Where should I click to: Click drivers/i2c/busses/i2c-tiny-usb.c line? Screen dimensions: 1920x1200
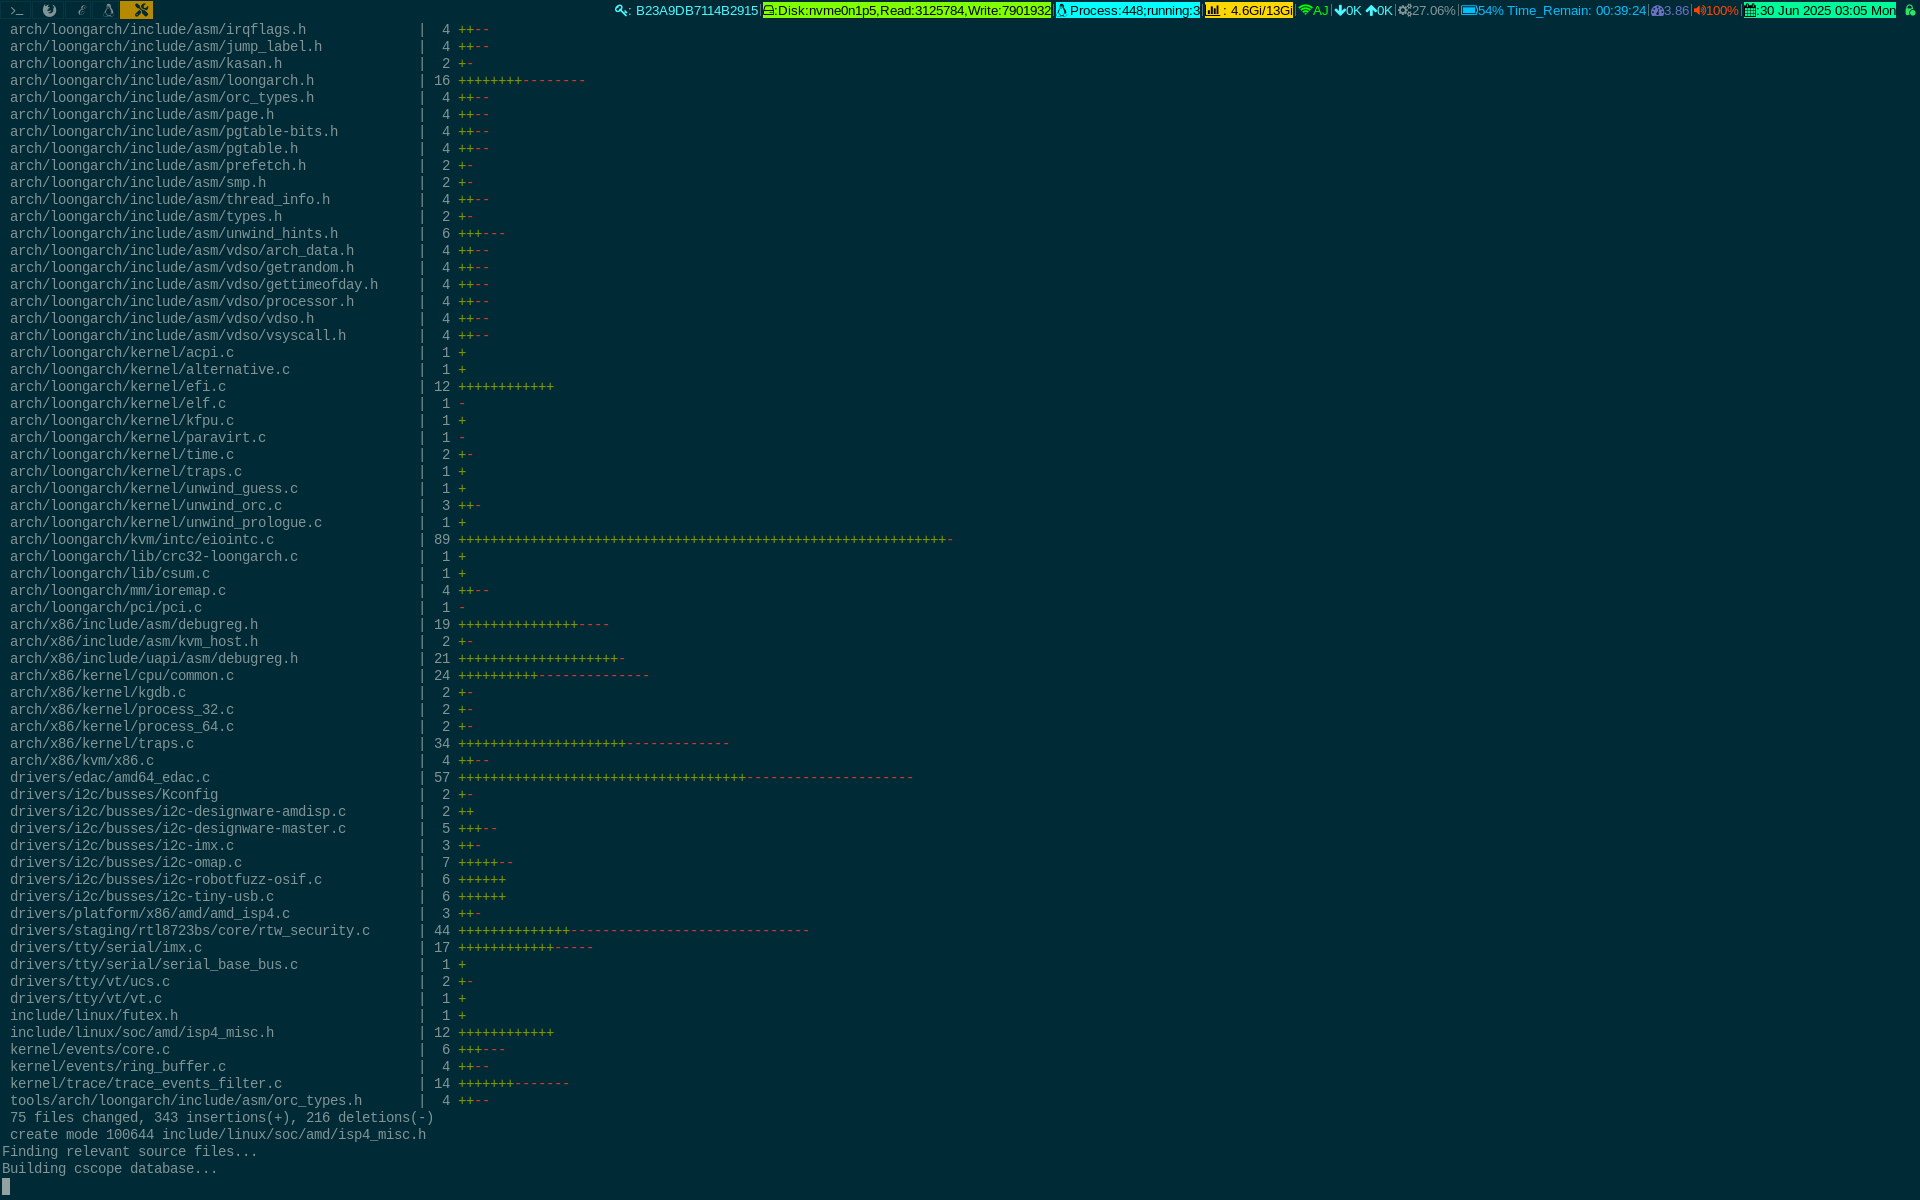258,897
